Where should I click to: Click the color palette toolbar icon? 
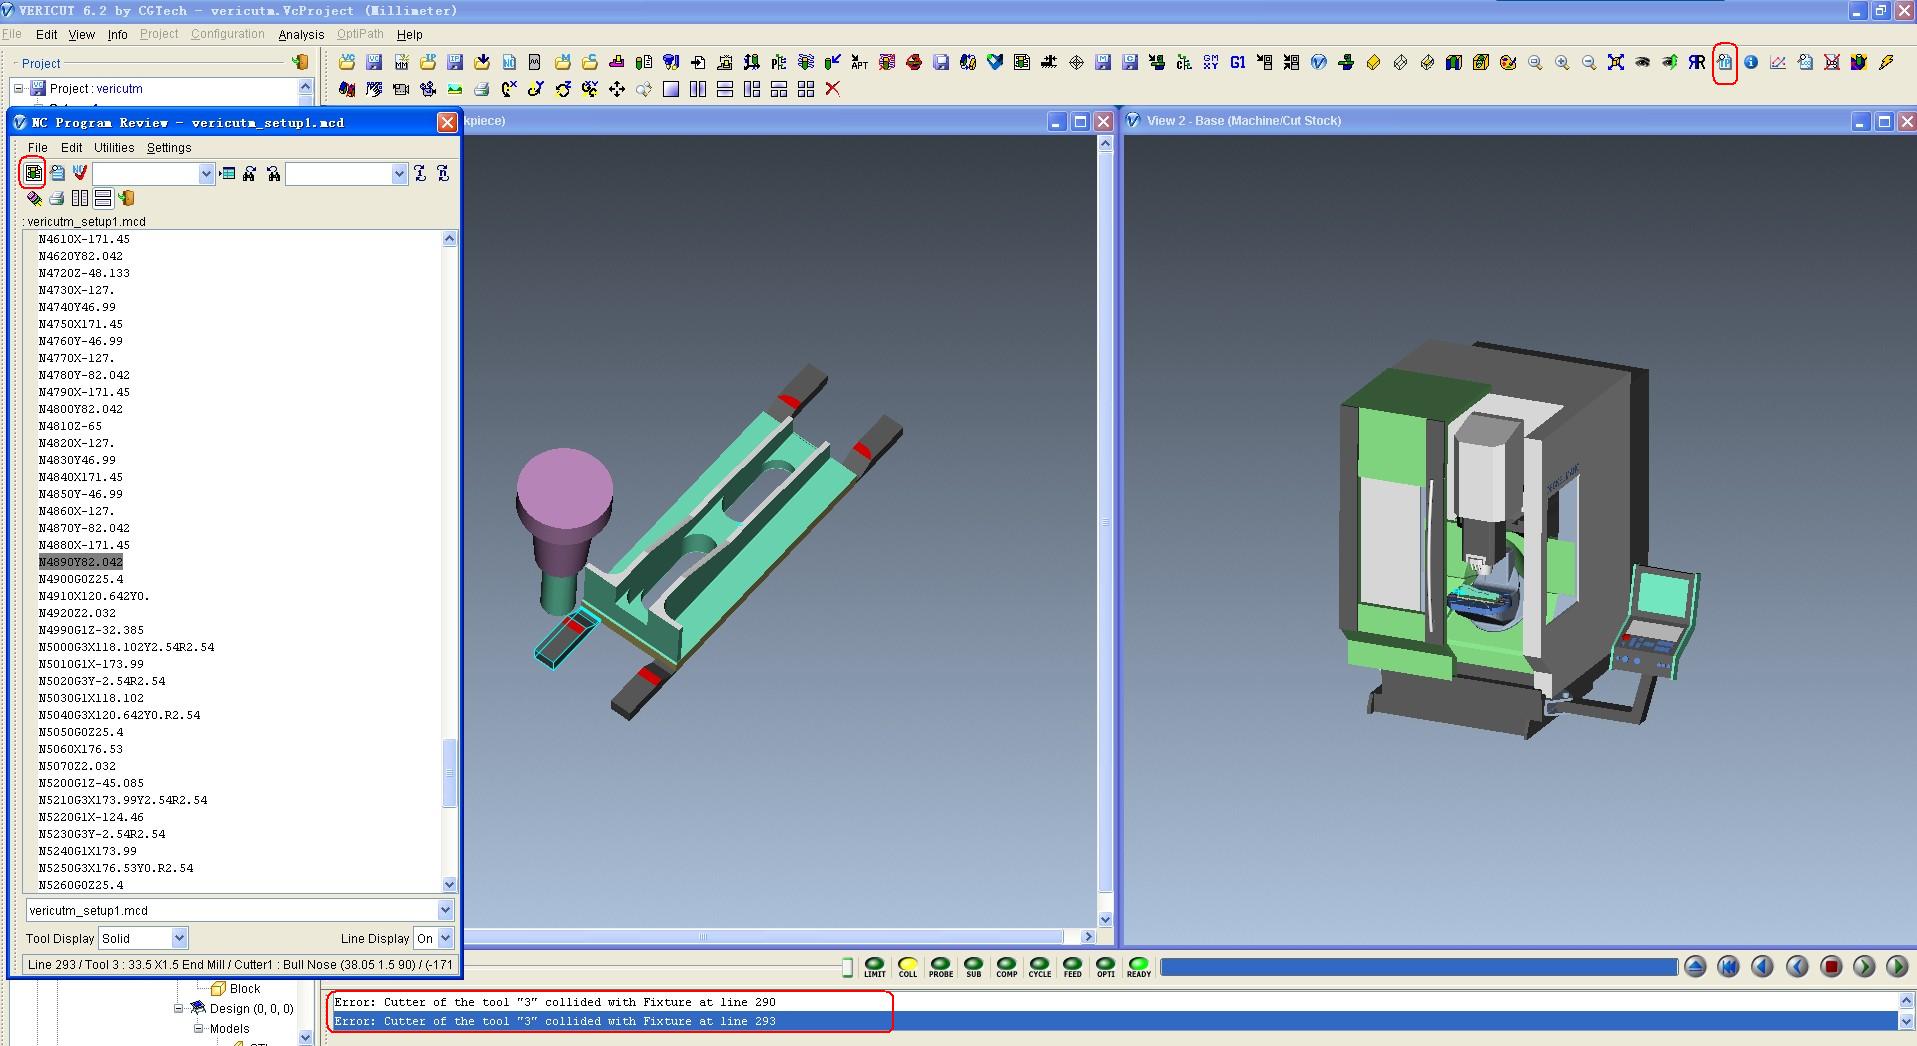1508,62
